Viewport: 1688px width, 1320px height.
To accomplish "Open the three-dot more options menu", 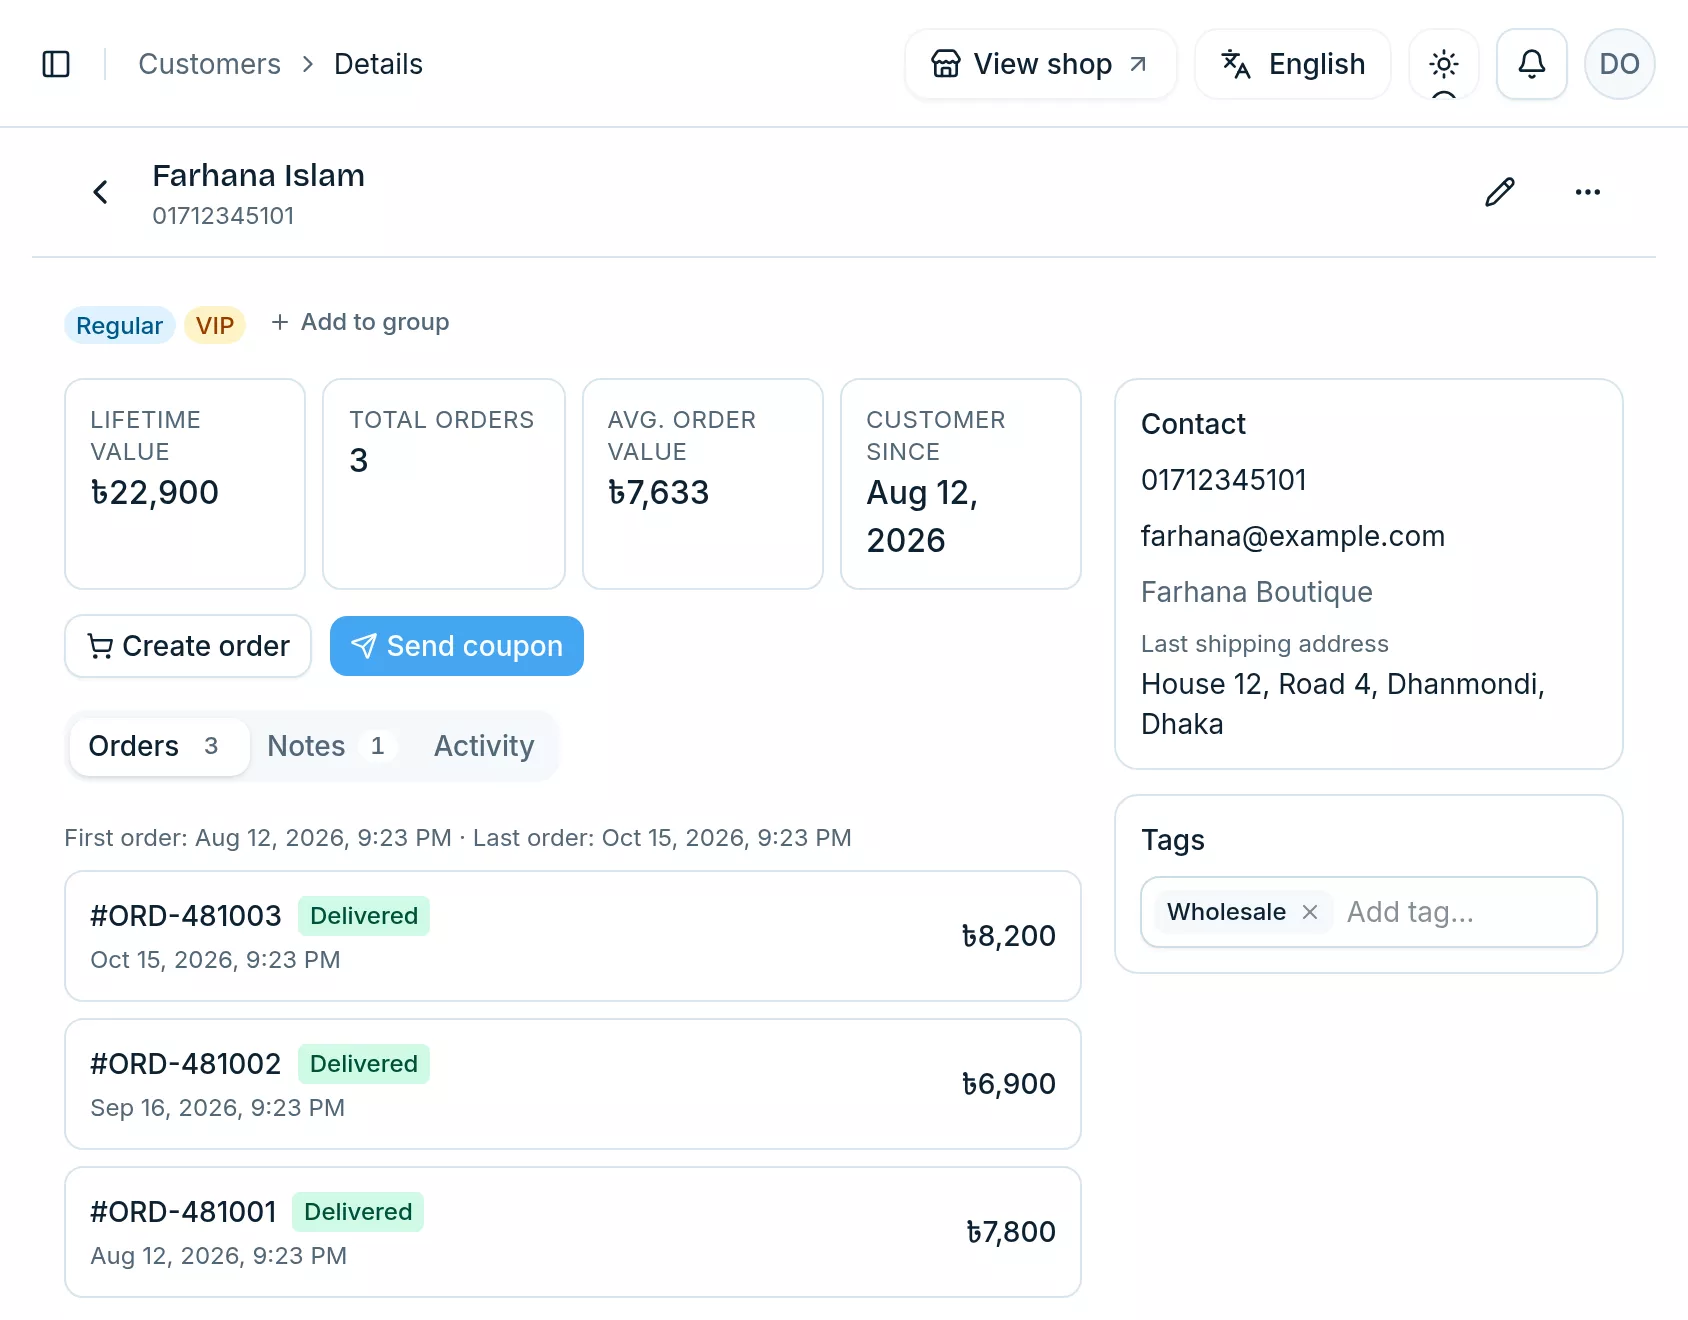I will [1588, 192].
